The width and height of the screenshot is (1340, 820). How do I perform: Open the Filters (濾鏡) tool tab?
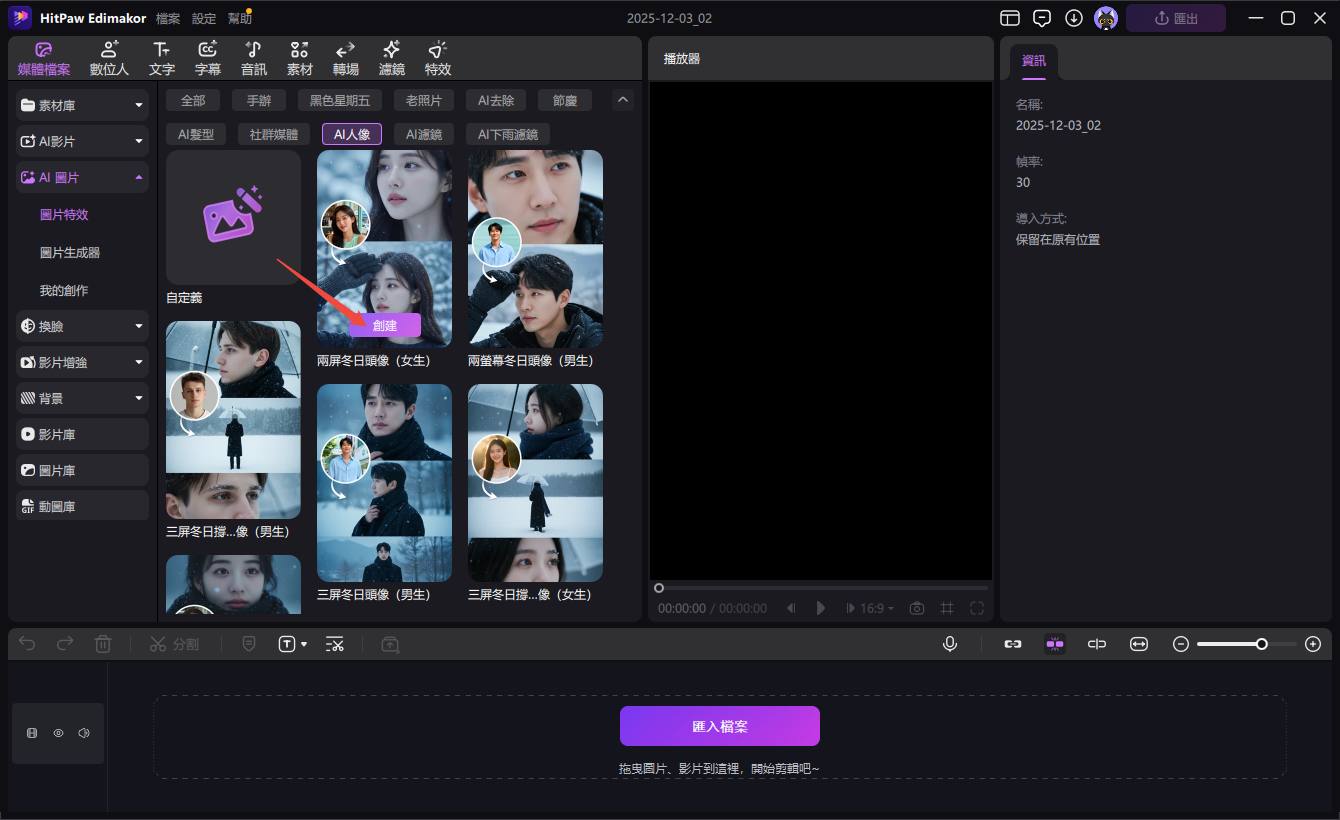391,59
